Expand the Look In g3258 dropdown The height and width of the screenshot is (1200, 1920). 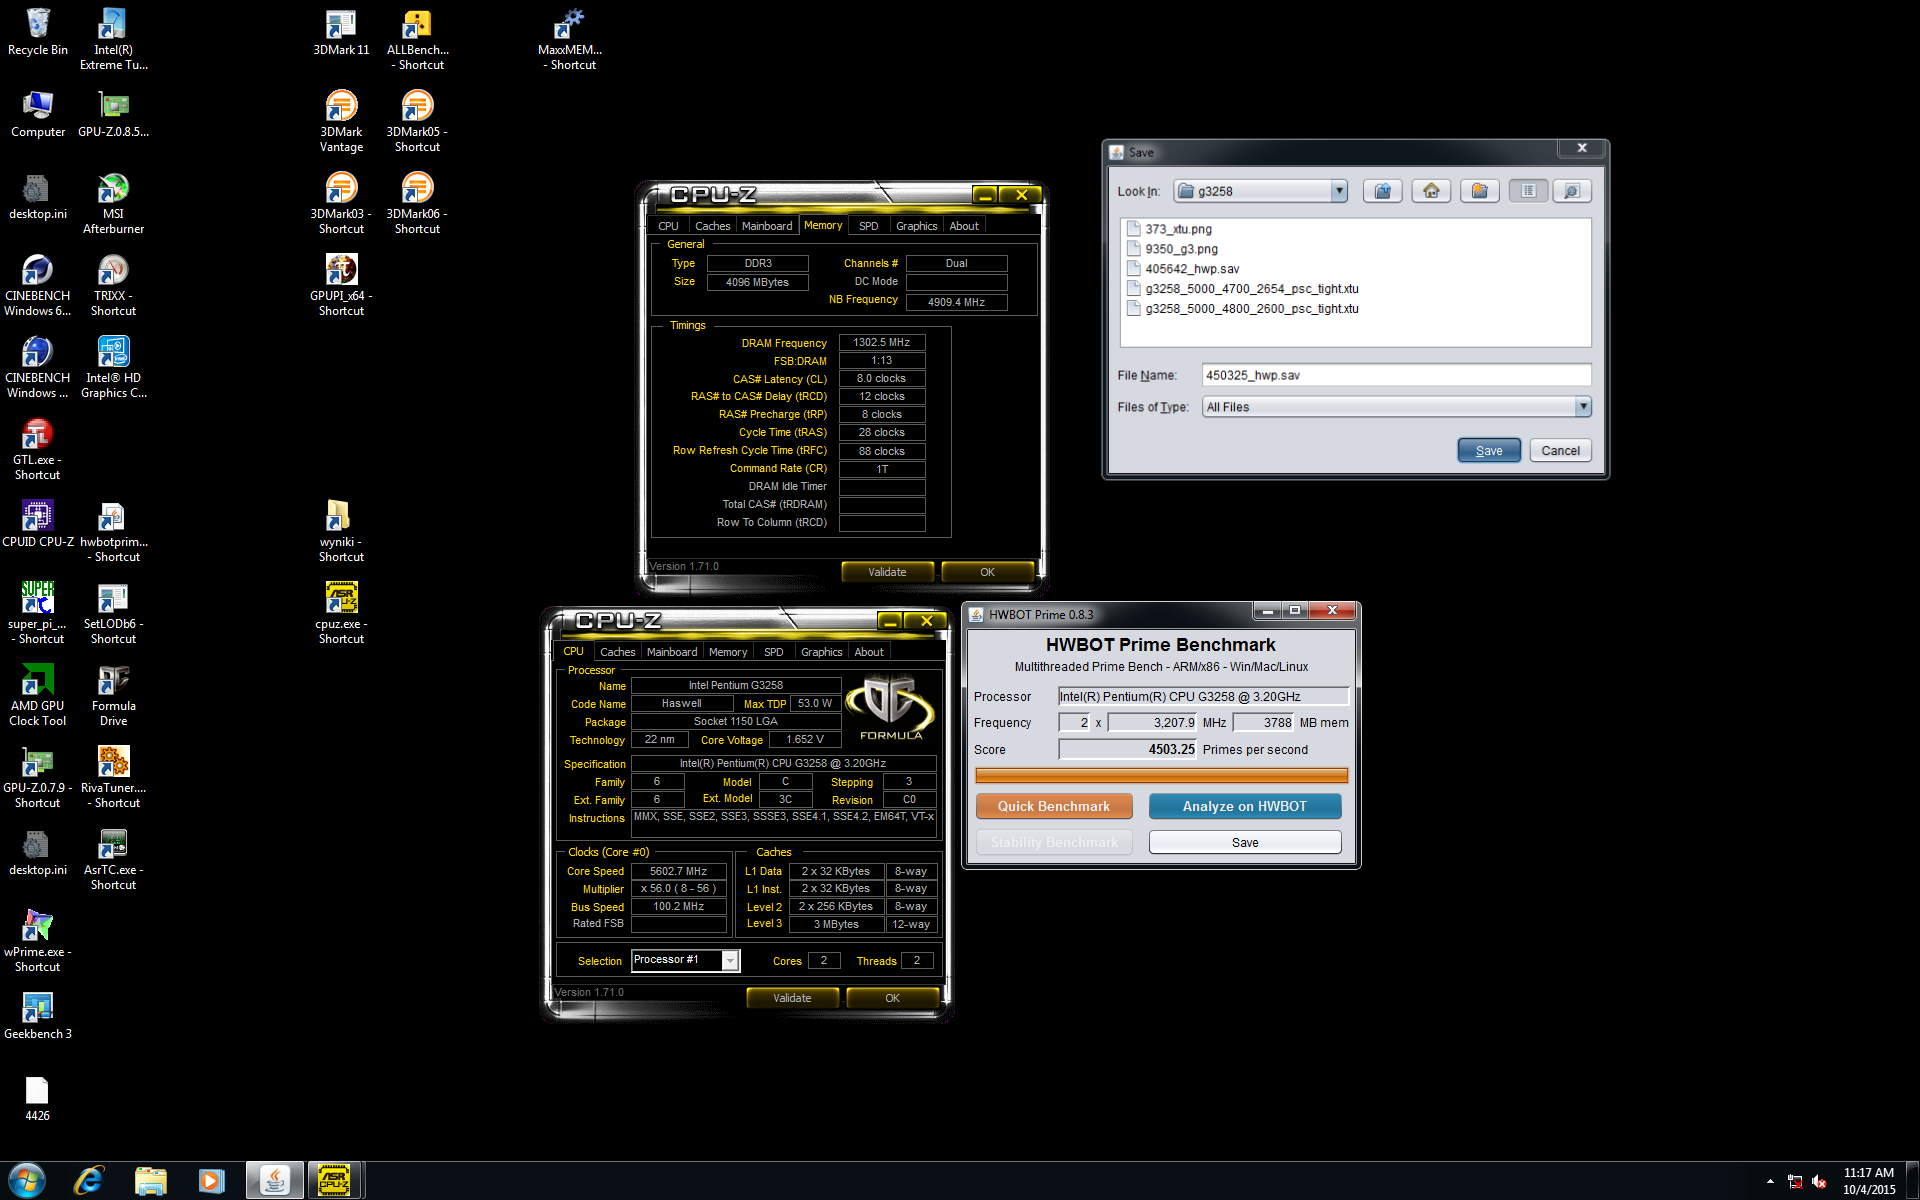pyautogui.click(x=1339, y=191)
